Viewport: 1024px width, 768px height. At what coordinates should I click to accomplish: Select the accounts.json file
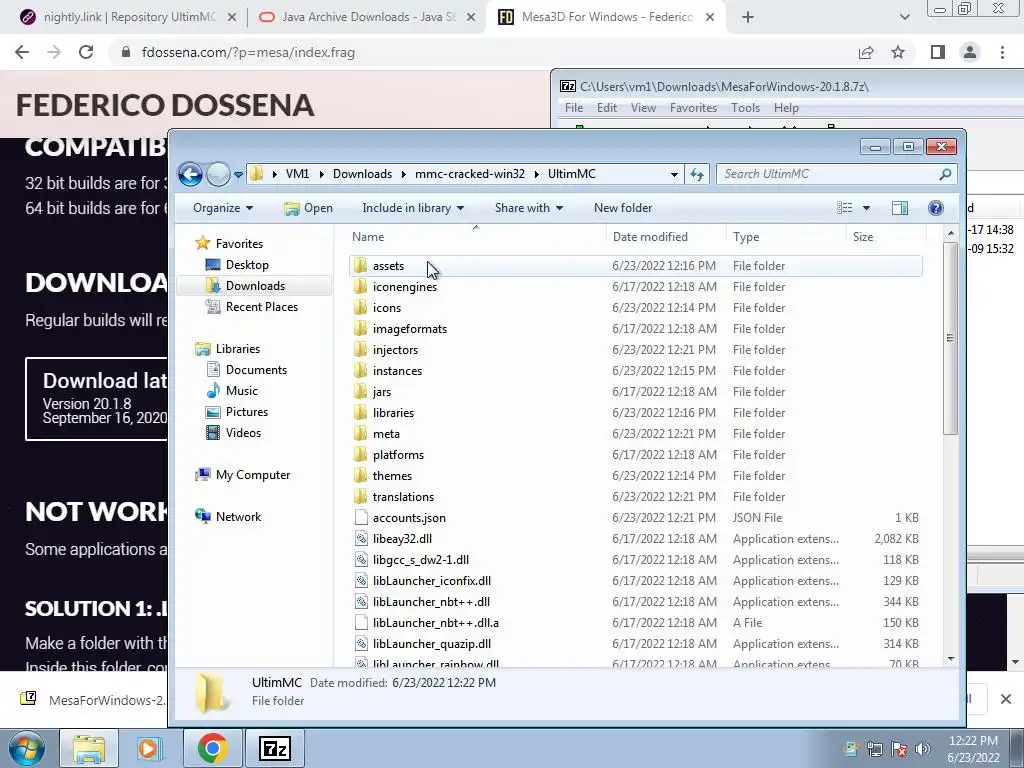point(409,518)
